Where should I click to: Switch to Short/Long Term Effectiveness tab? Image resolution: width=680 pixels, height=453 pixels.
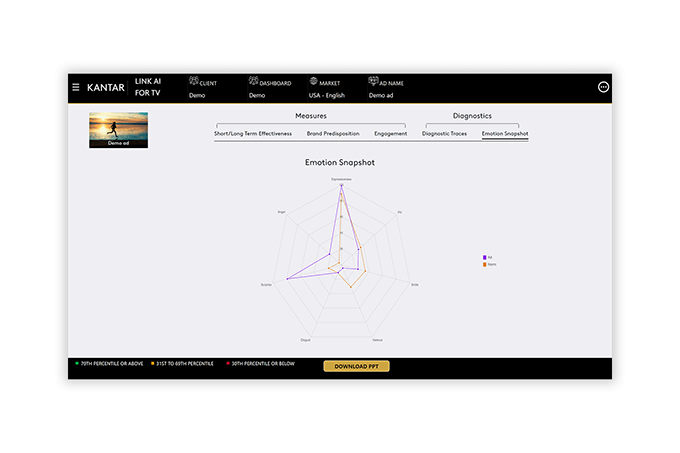pyautogui.click(x=253, y=133)
